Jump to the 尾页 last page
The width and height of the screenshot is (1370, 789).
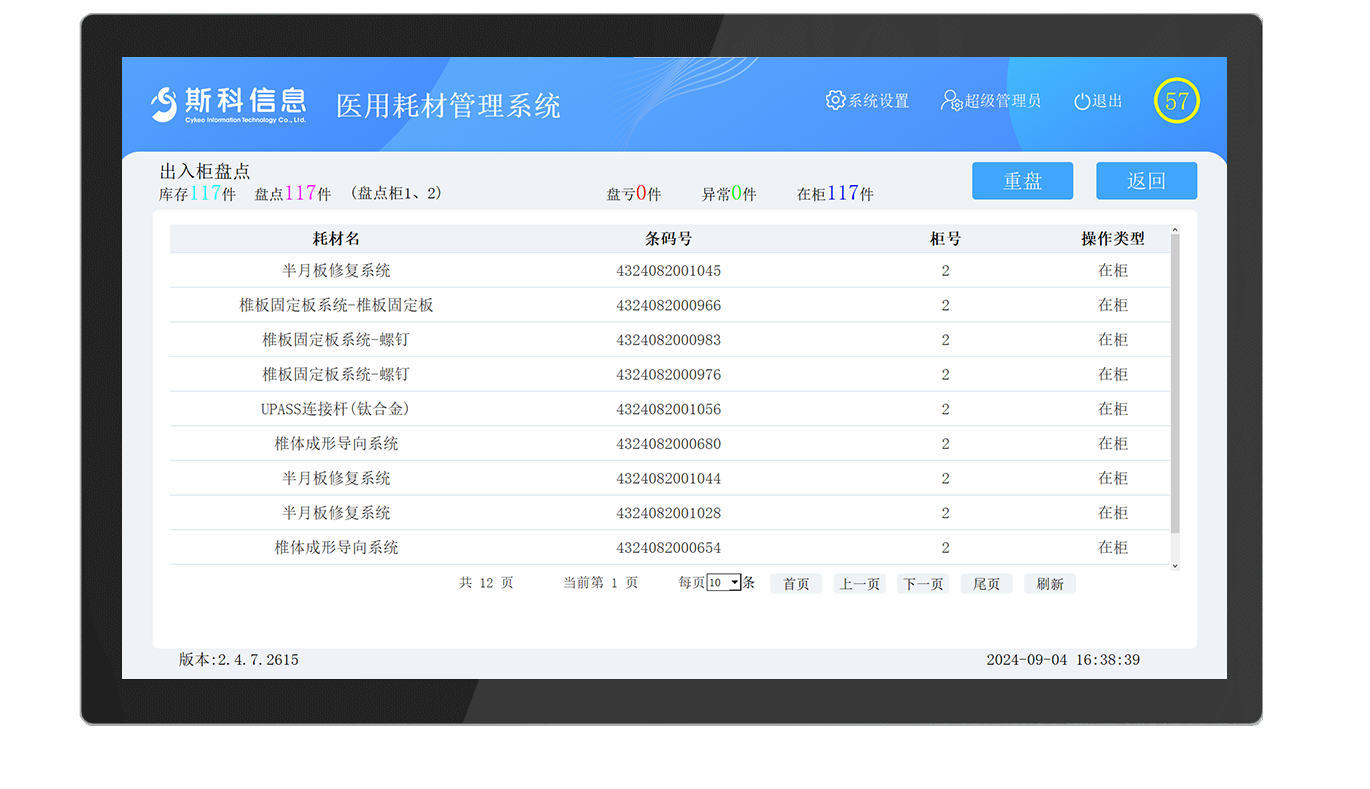[x=986, y=583]
